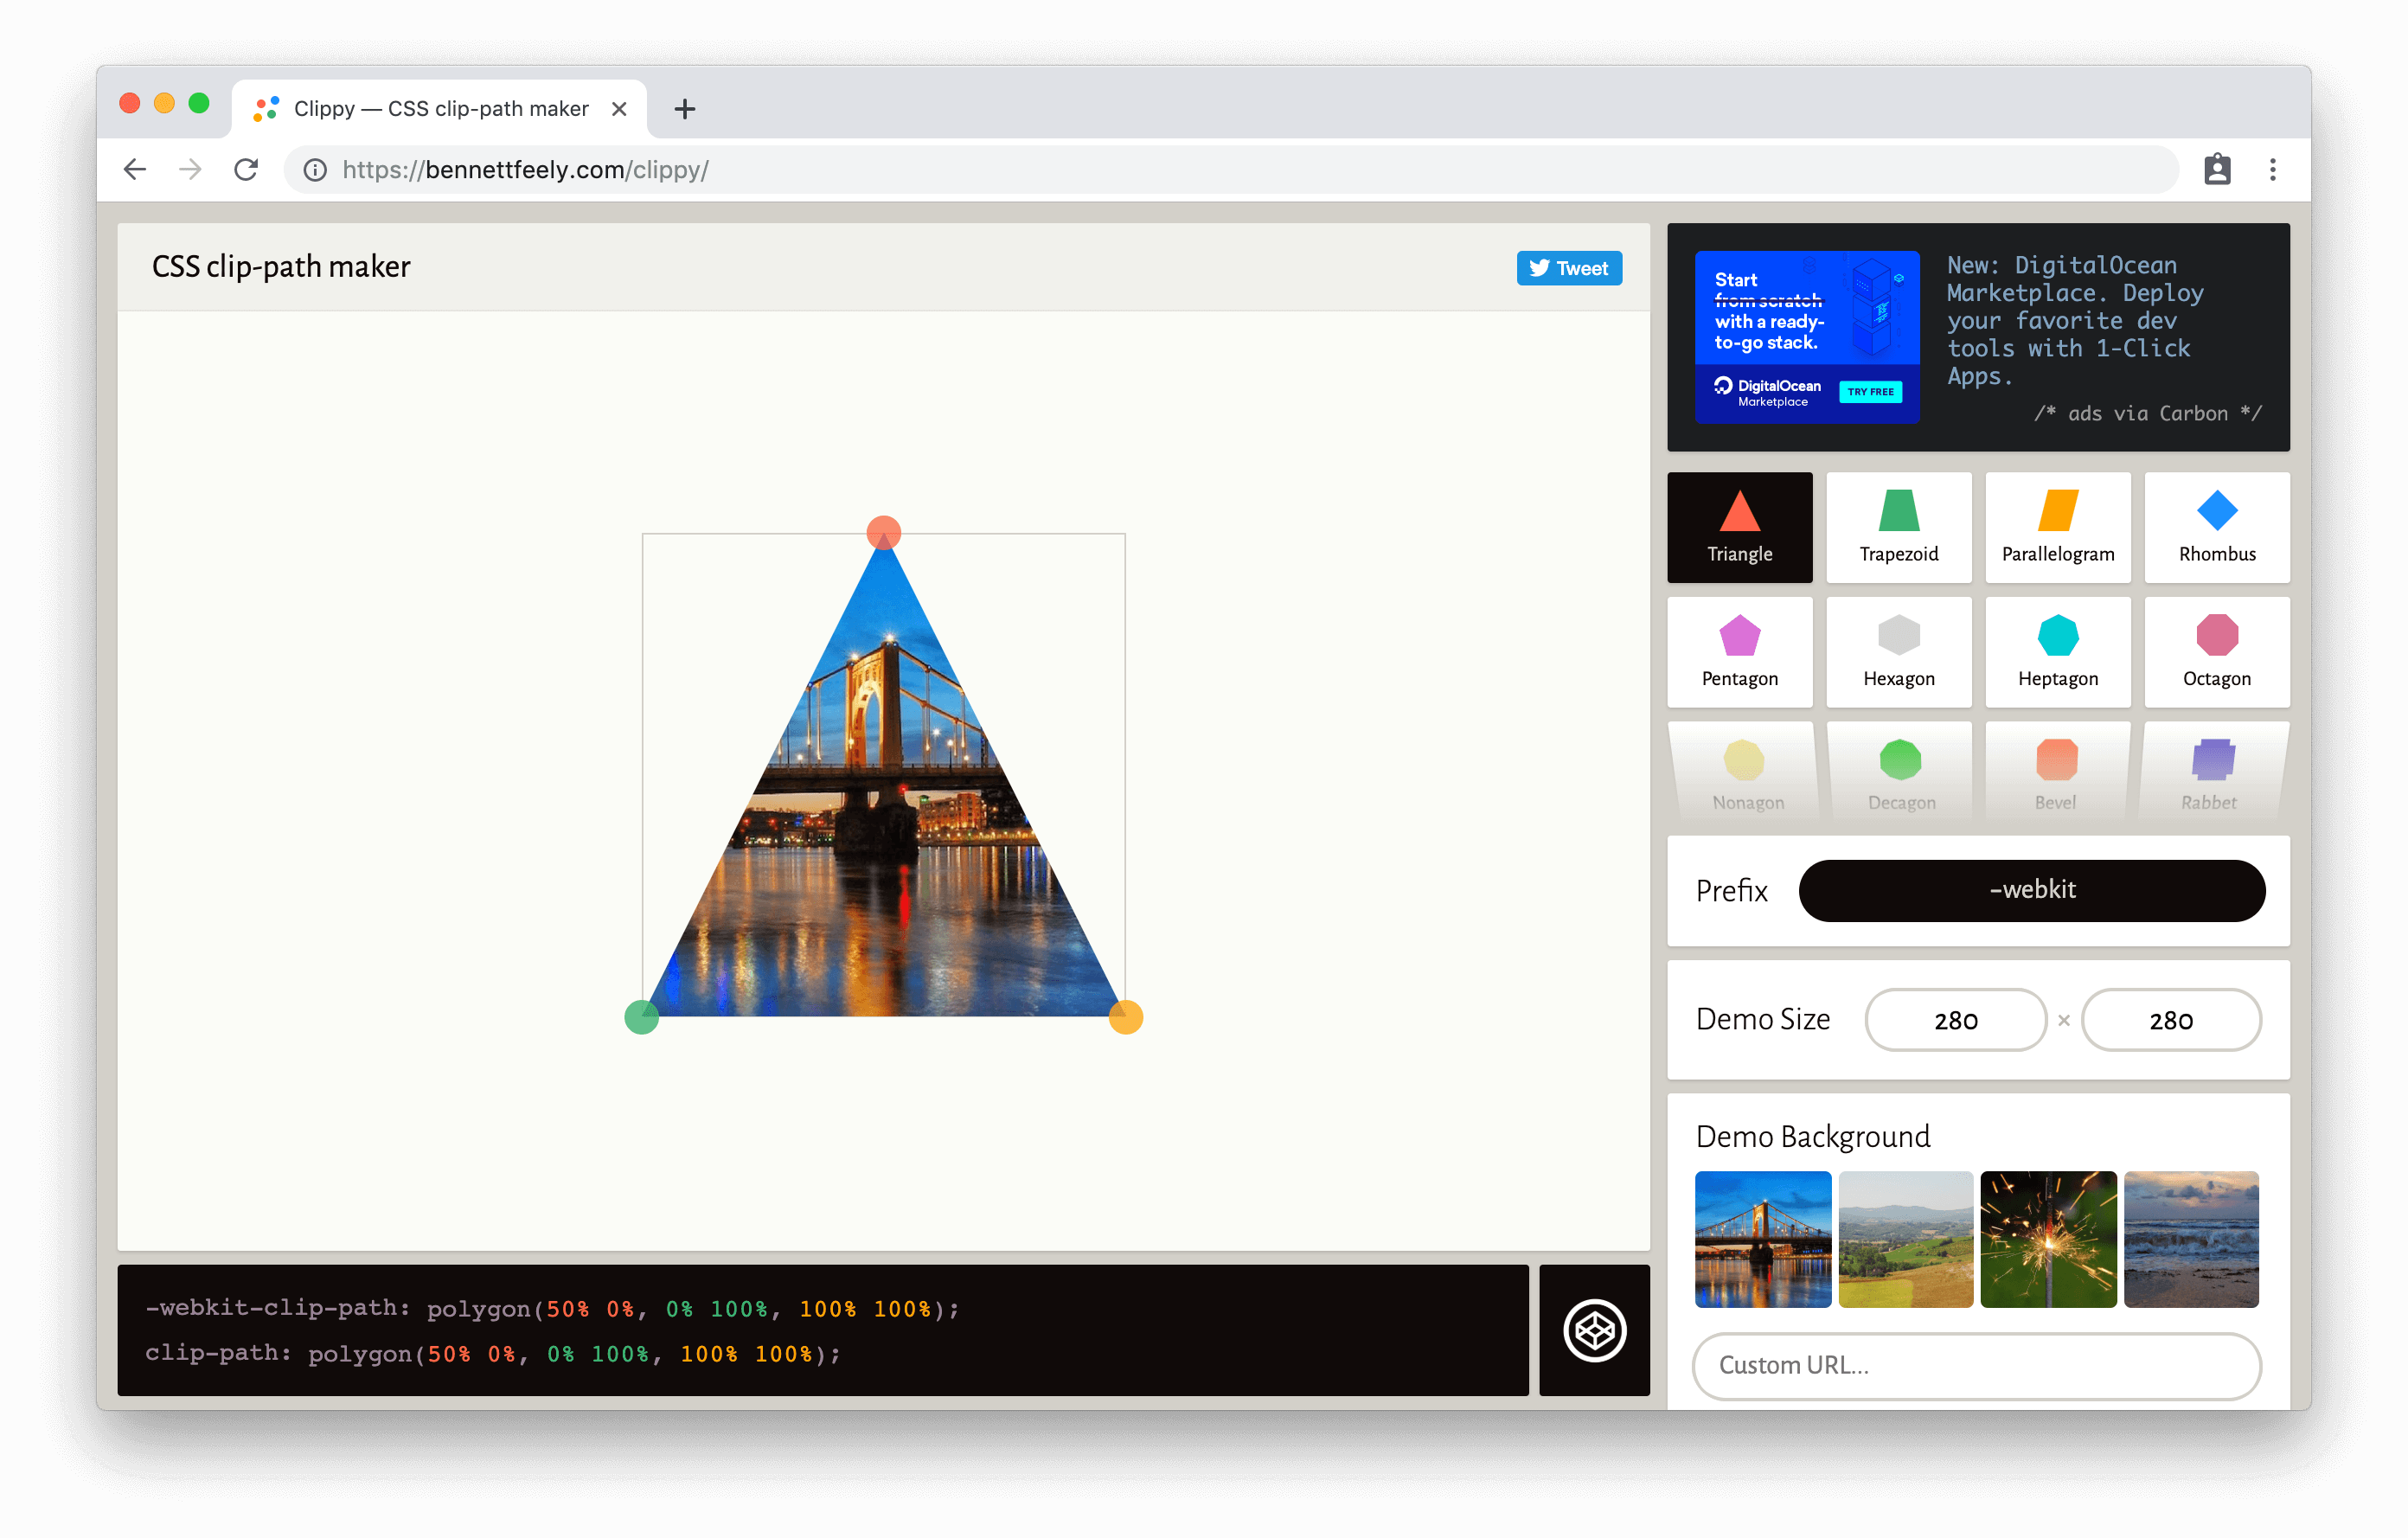Click the green bottom-left vertex handle
This screenshot has height=1538, width=2408.
coord(641,1017)
